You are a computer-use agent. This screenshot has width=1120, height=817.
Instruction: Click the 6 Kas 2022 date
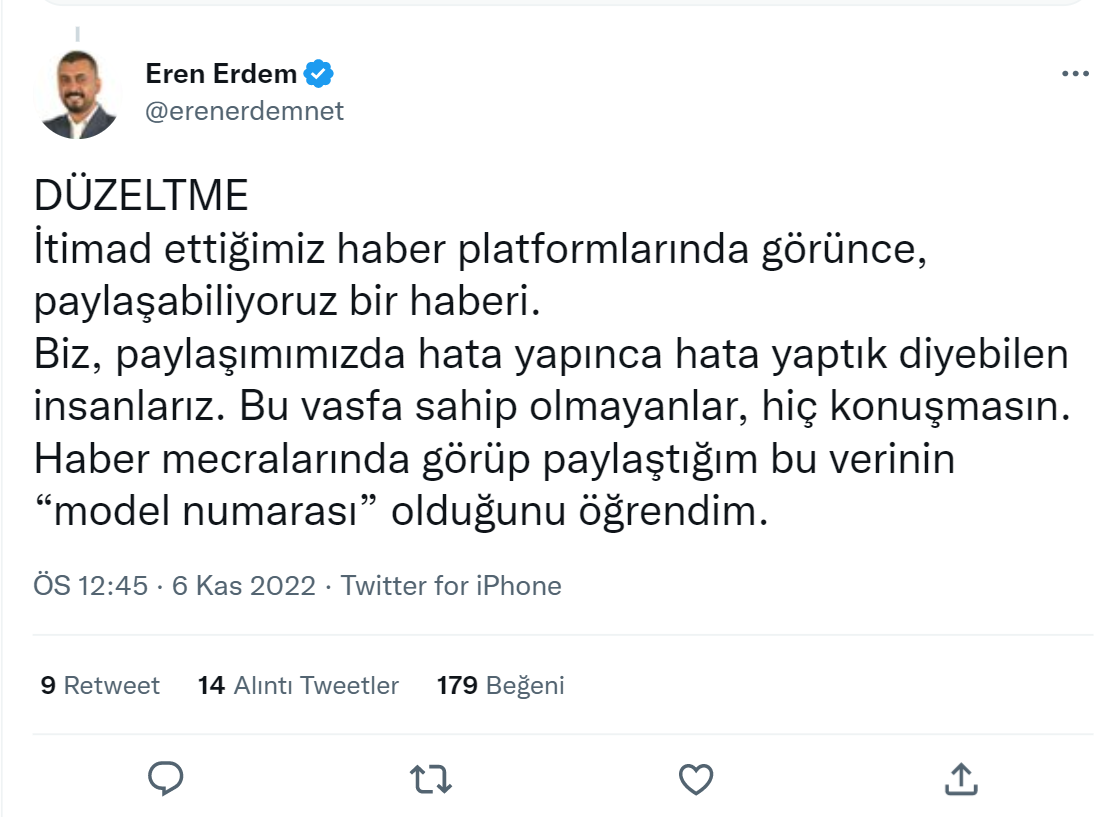click(x=244, y=585)
